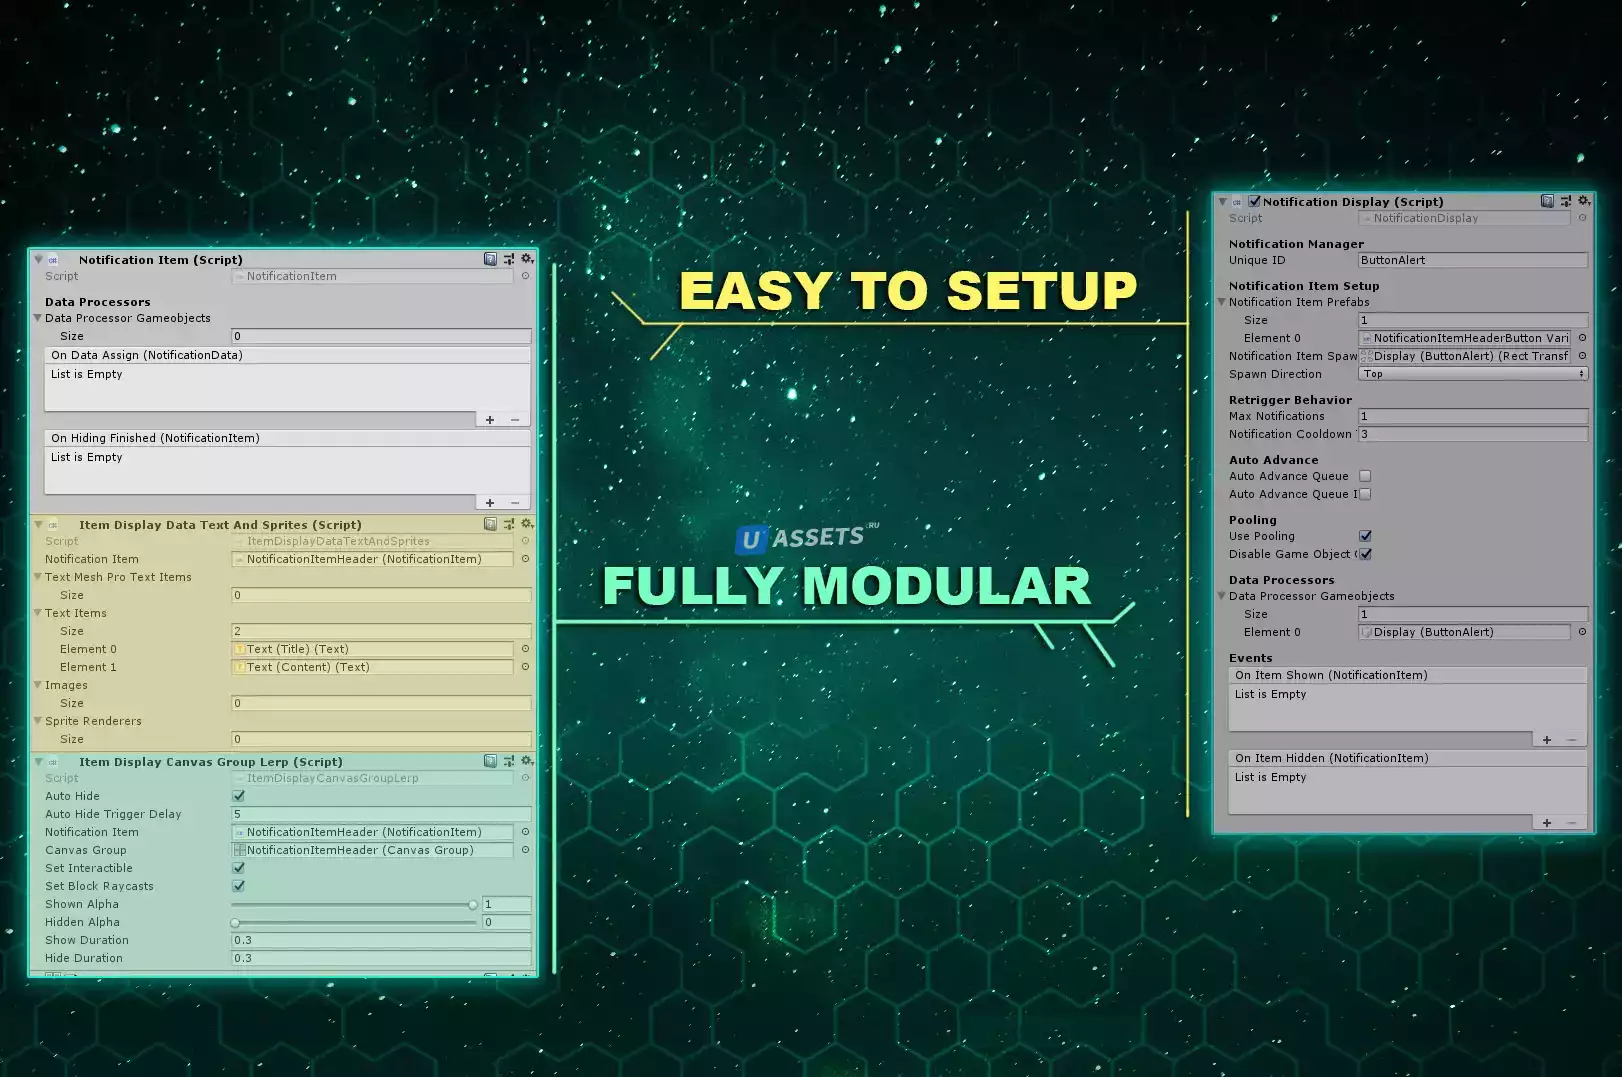1622x1077 pixels.
Task: Collapse Item Display Data Text And Sprites component
Action: (38, 524)
